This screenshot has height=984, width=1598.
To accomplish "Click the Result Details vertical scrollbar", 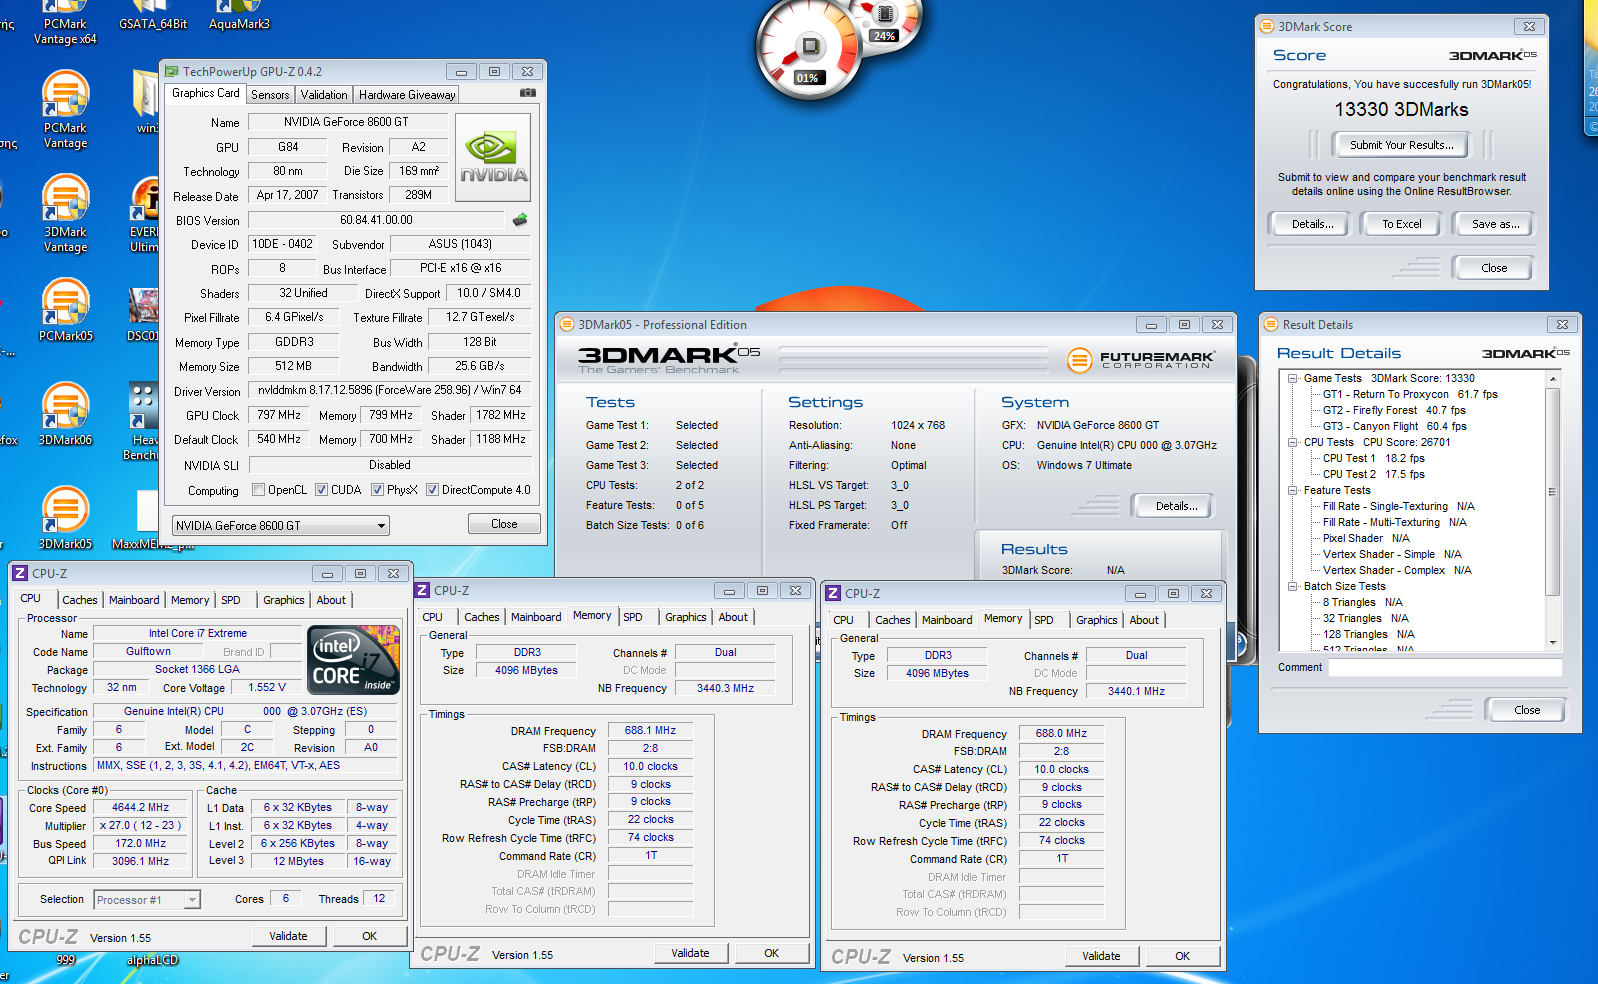I will (1553, 510).
